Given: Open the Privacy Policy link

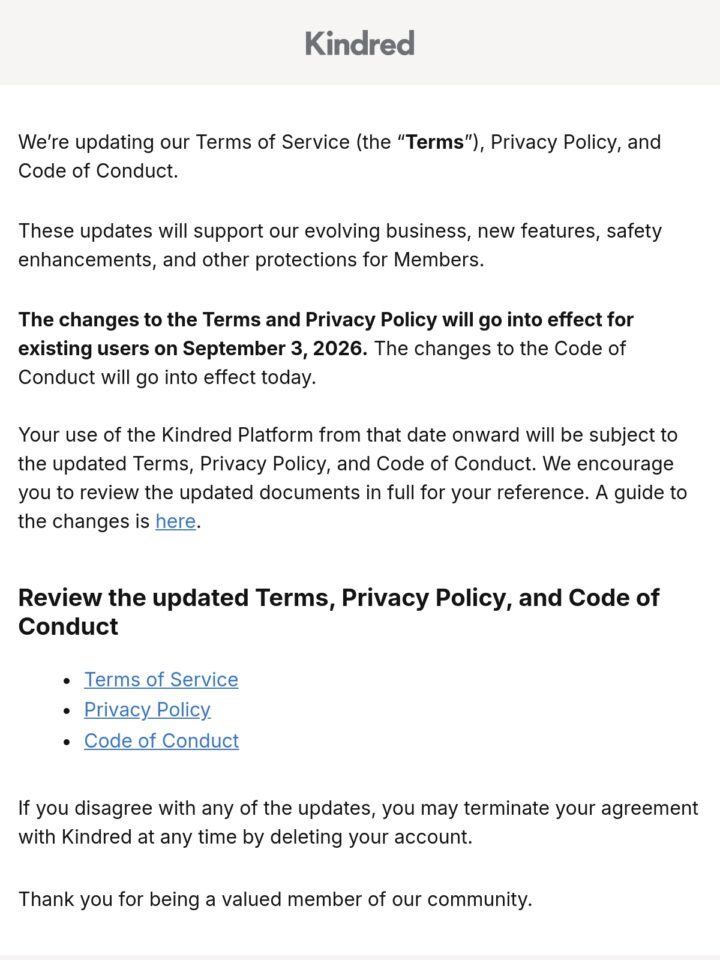Looking at the screenshot, I should click(148, 710).
